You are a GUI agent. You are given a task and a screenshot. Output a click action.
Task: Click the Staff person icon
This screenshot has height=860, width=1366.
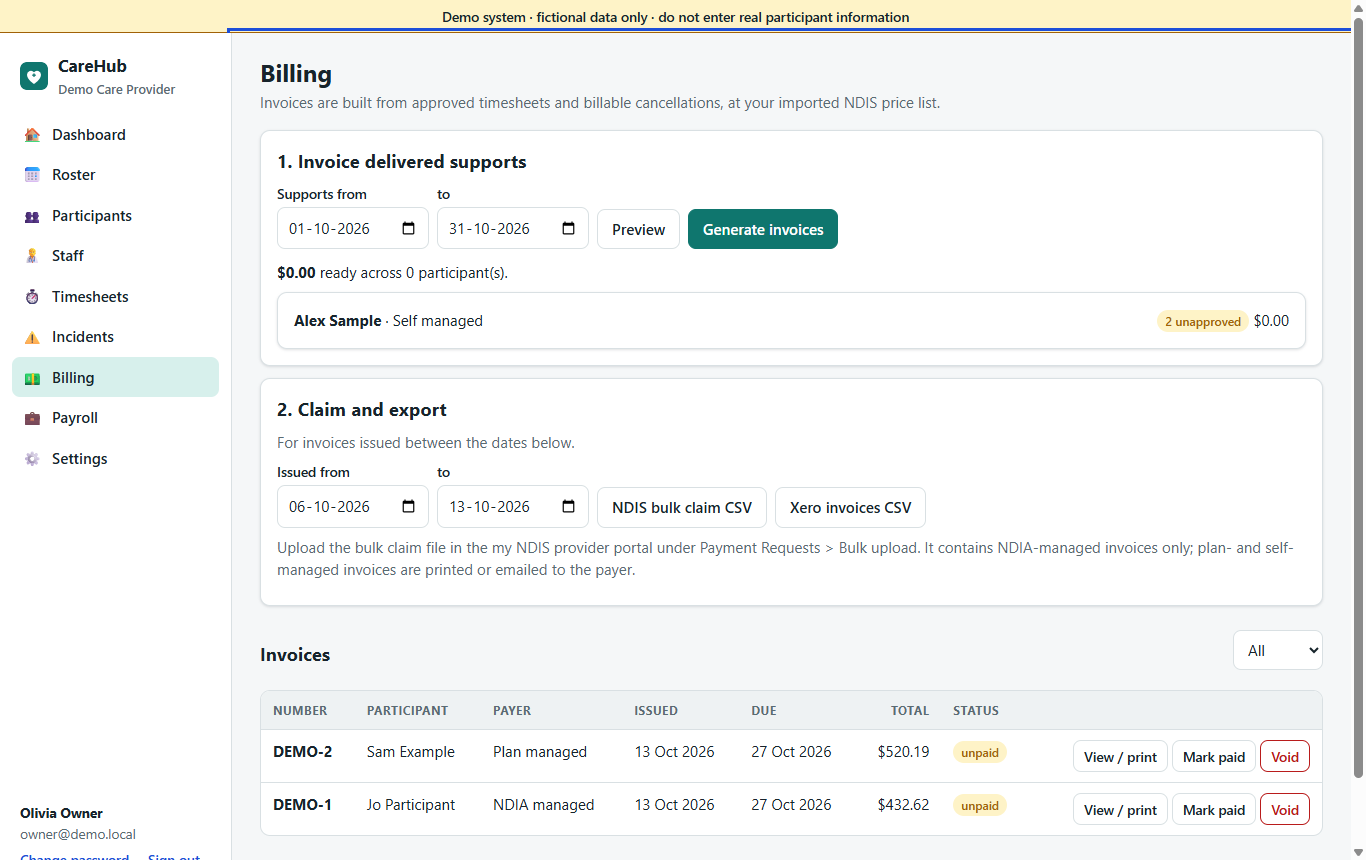click(x=32, y=256)
